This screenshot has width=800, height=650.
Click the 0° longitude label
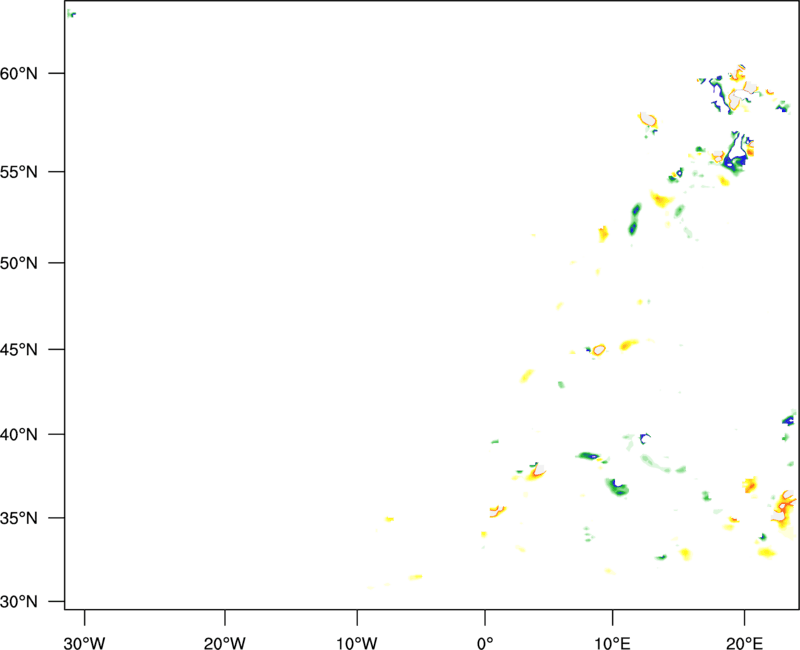pos(485,643)
